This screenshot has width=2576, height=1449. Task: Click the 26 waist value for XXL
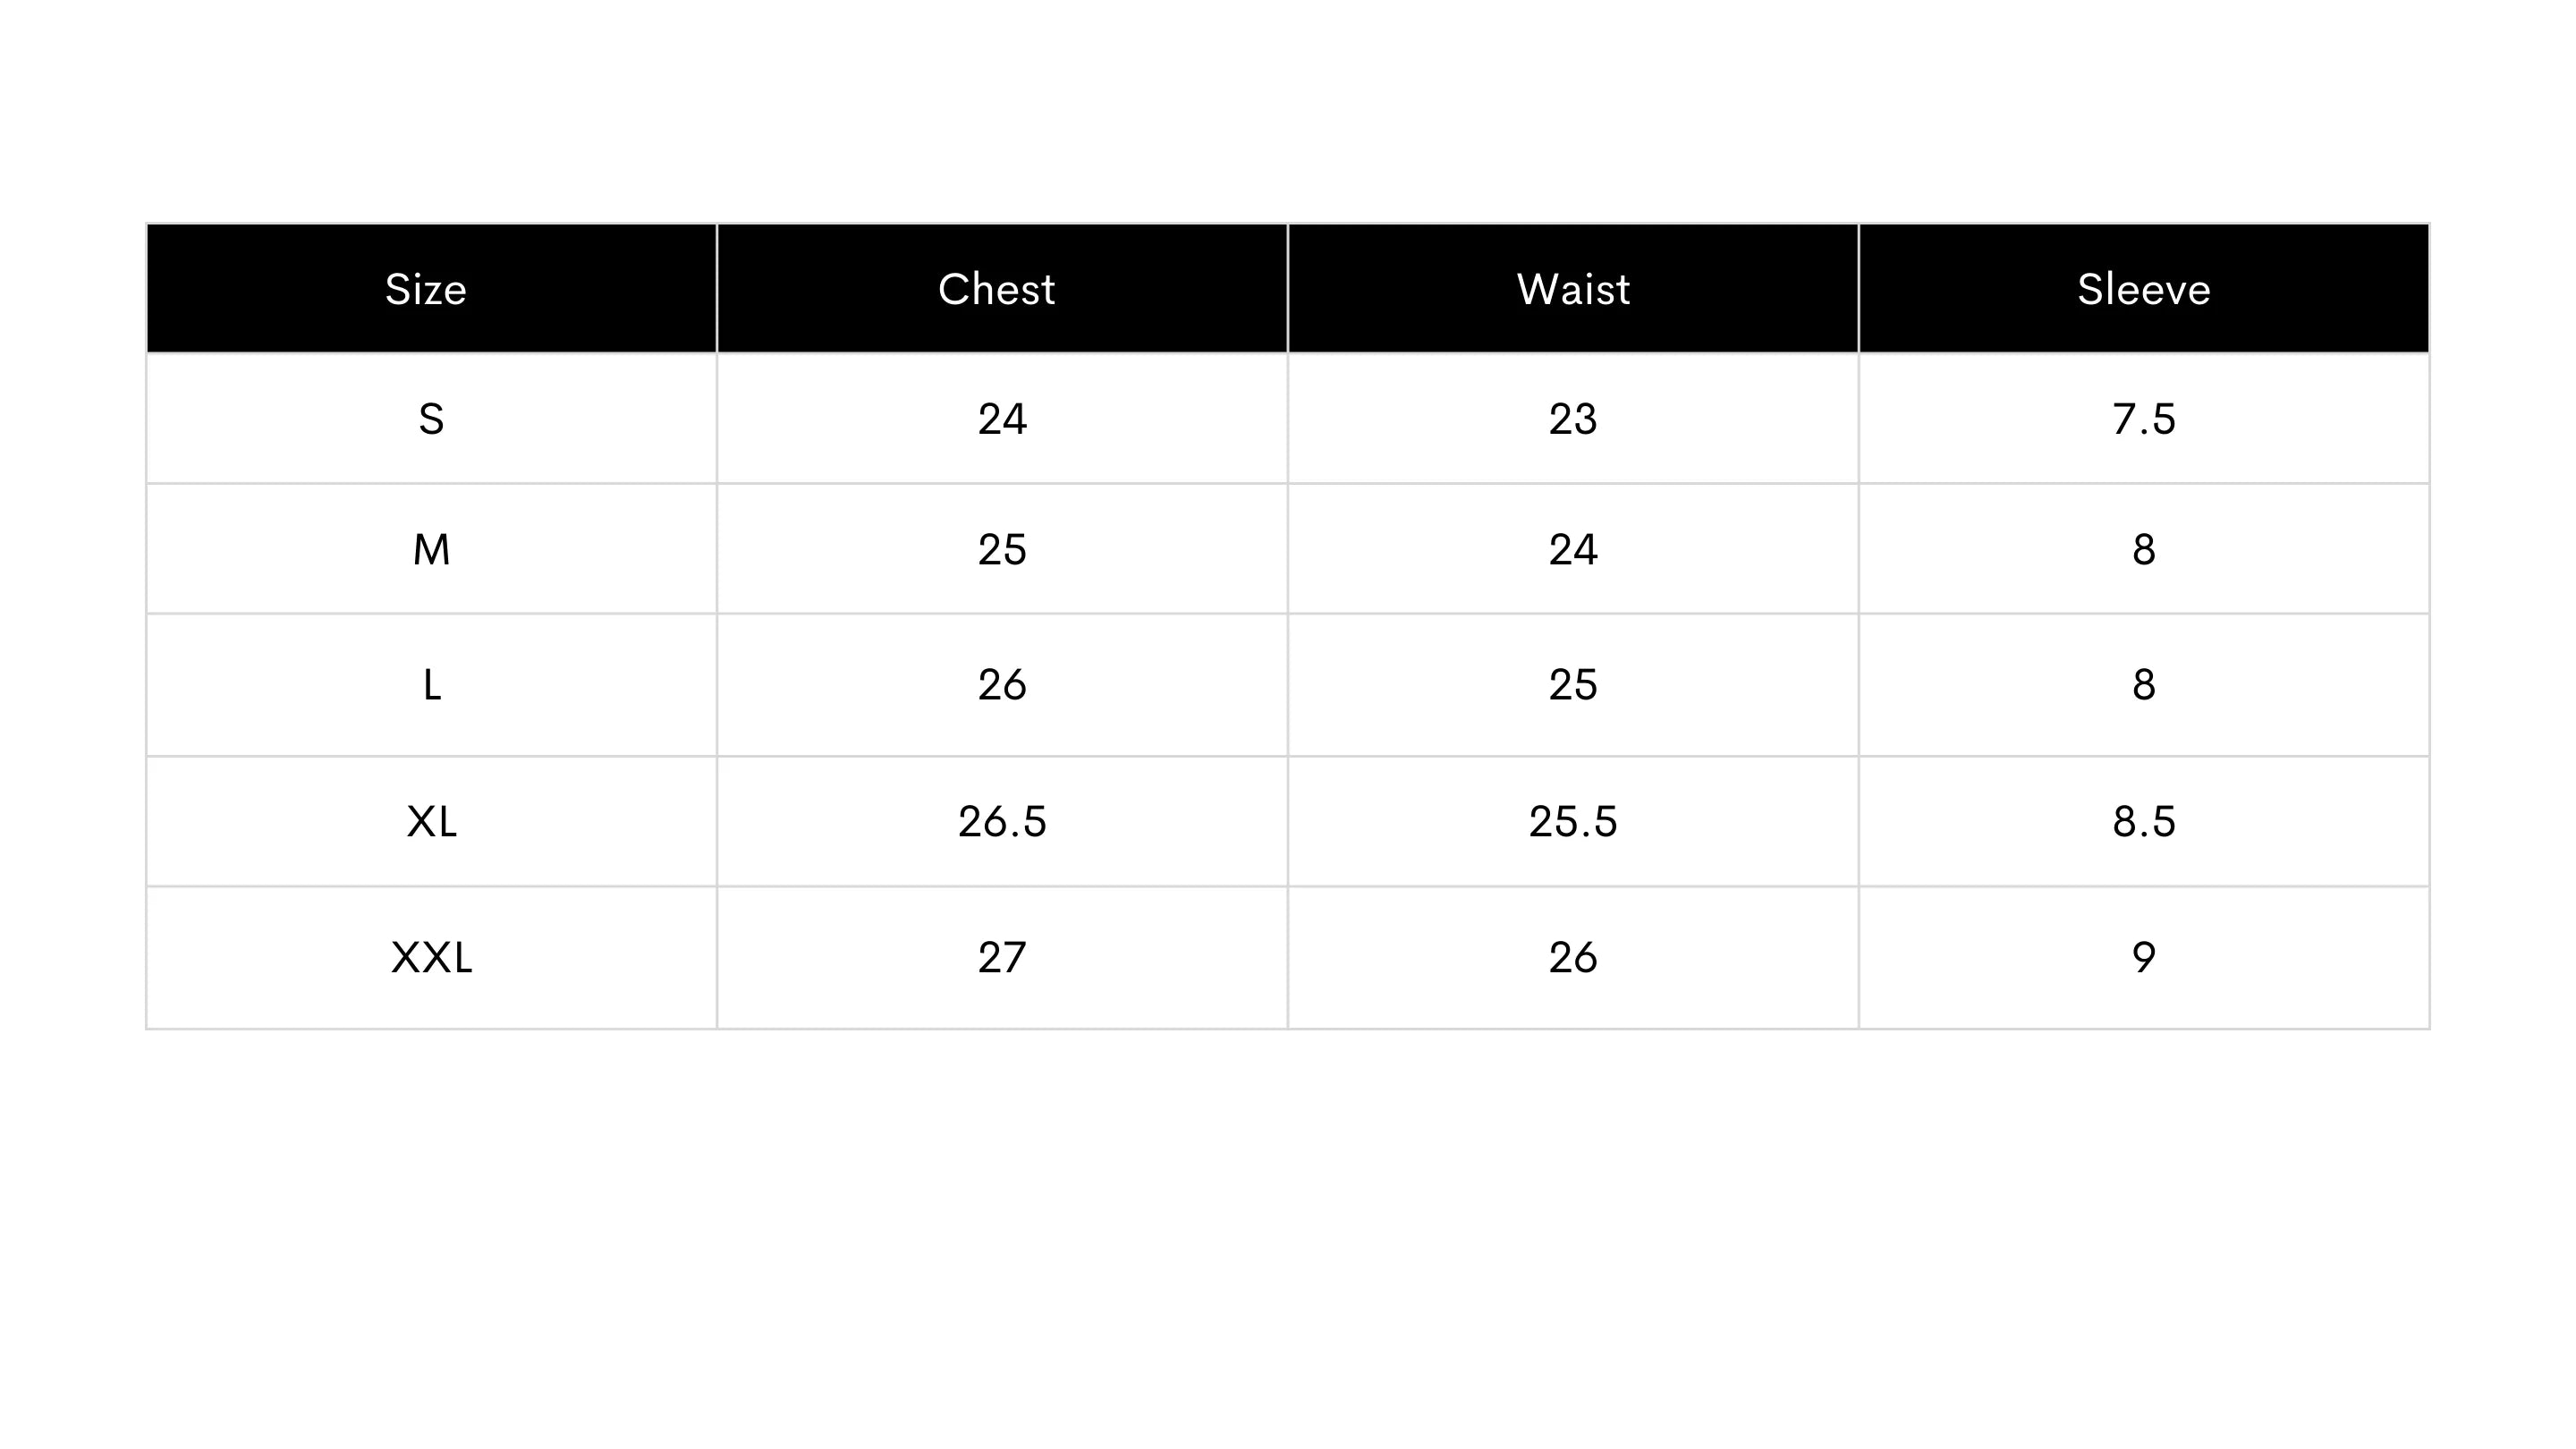[1573, 958]
